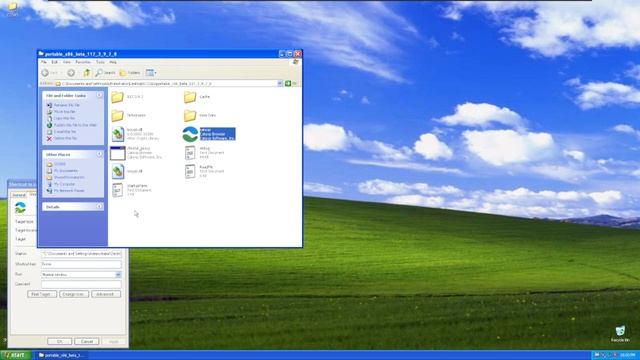Click Delete this file
Image resolution: width=640 pixels, height=360 pixels.
pyautogui.click(x=62, y=138)
